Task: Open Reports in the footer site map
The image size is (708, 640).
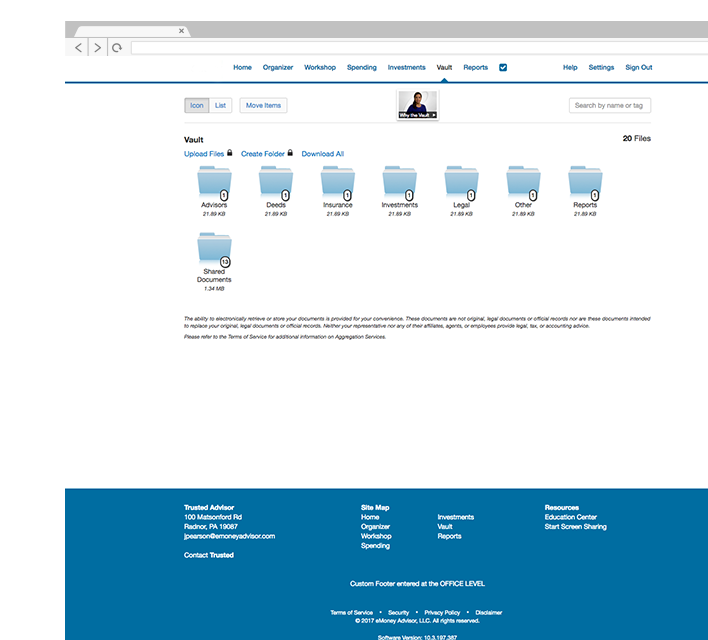Action: [x=449, y=536]
